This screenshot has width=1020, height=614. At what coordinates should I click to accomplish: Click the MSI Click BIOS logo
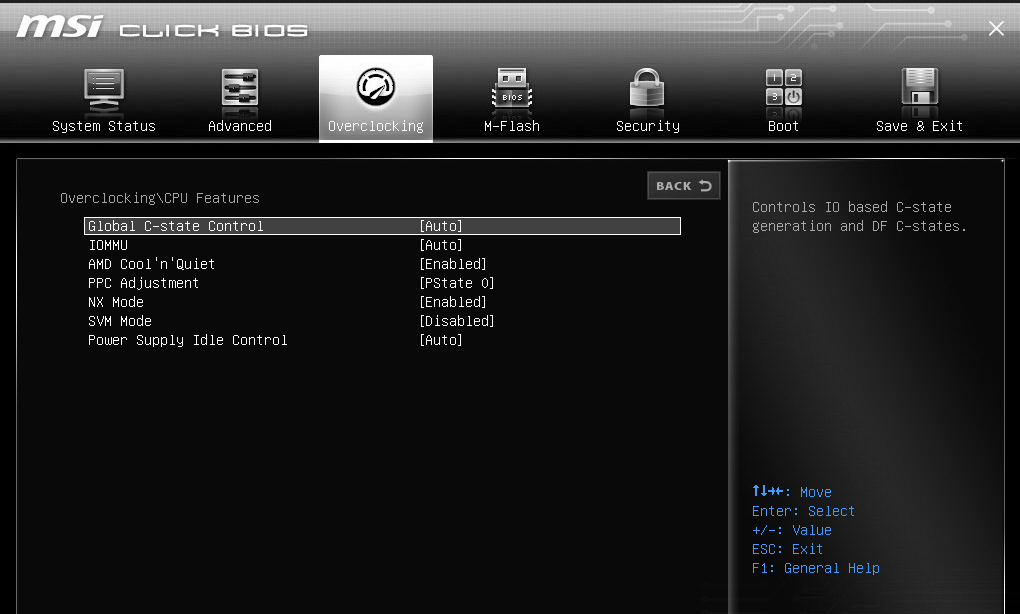coord(162,27)
